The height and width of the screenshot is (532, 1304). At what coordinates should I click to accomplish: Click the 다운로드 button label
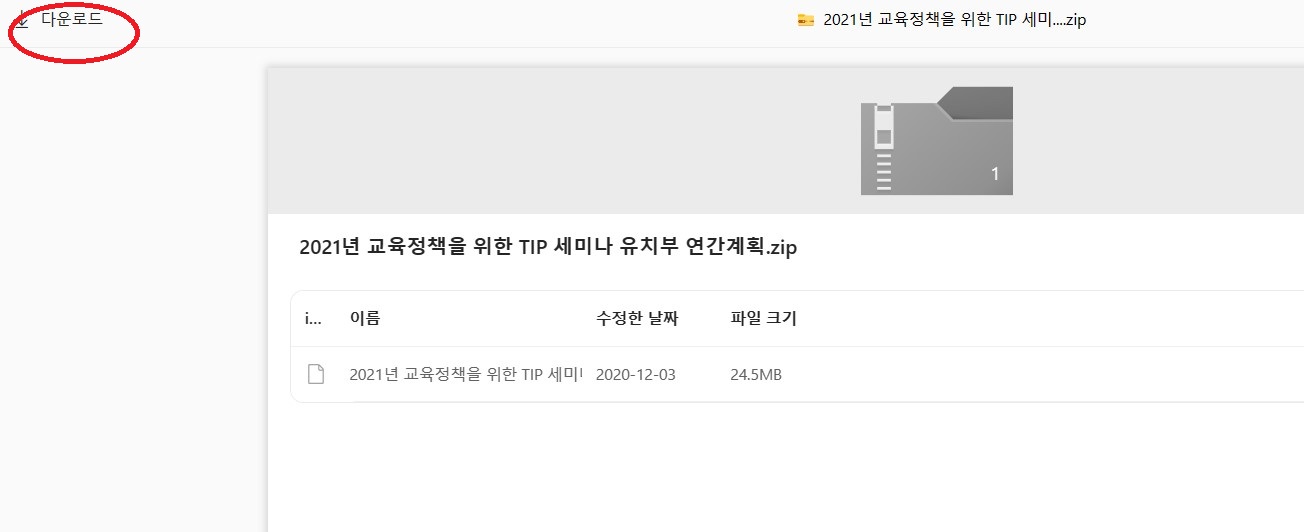72,19
